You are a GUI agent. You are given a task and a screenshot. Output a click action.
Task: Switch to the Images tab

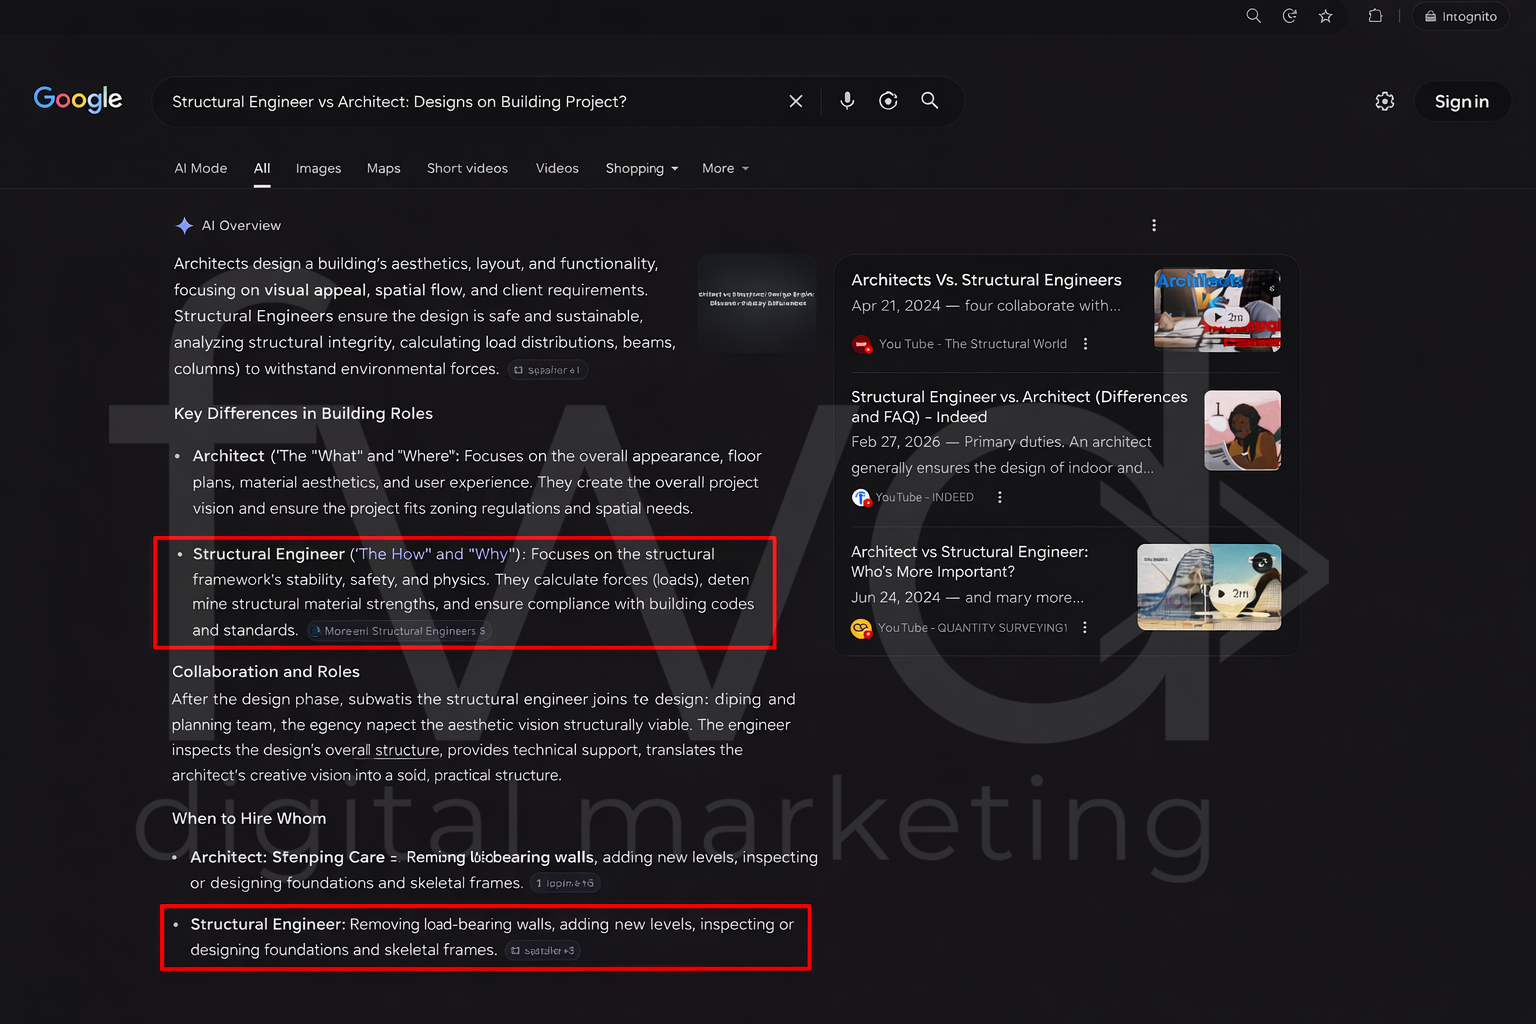tap(318, 168)
